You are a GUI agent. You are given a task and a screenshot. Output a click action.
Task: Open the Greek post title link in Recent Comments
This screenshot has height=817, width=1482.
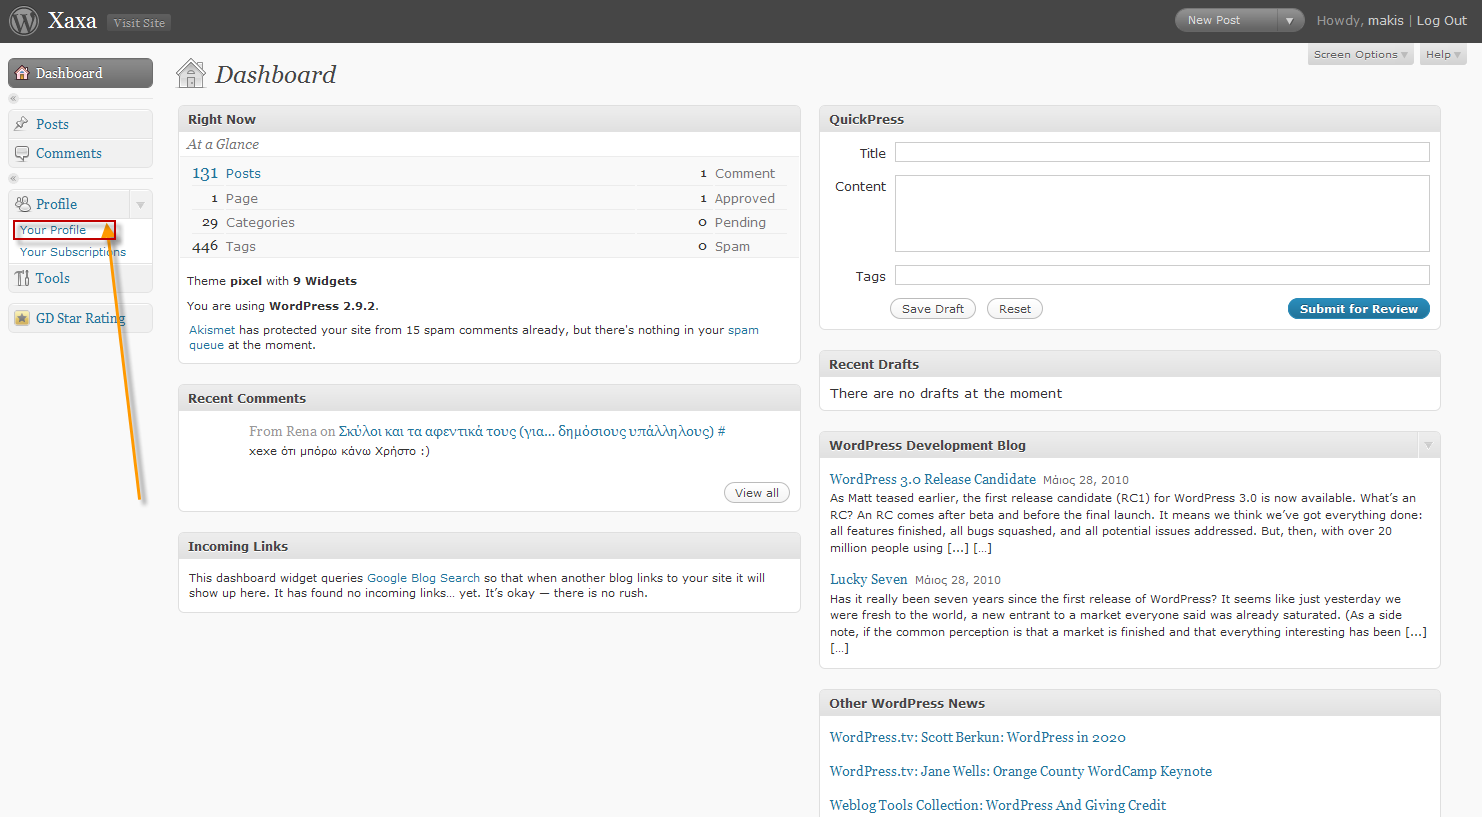(526, 431)
